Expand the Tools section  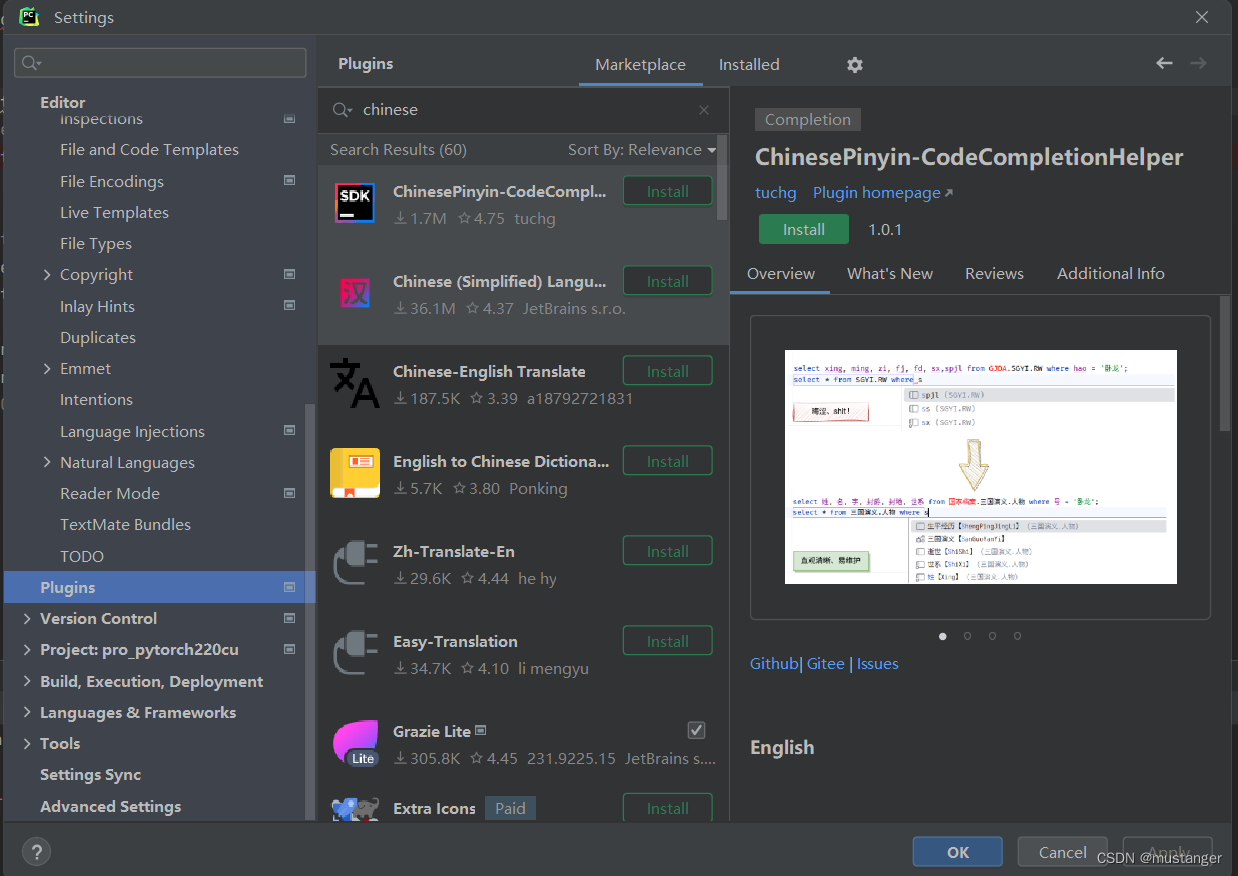click(27, 743)
